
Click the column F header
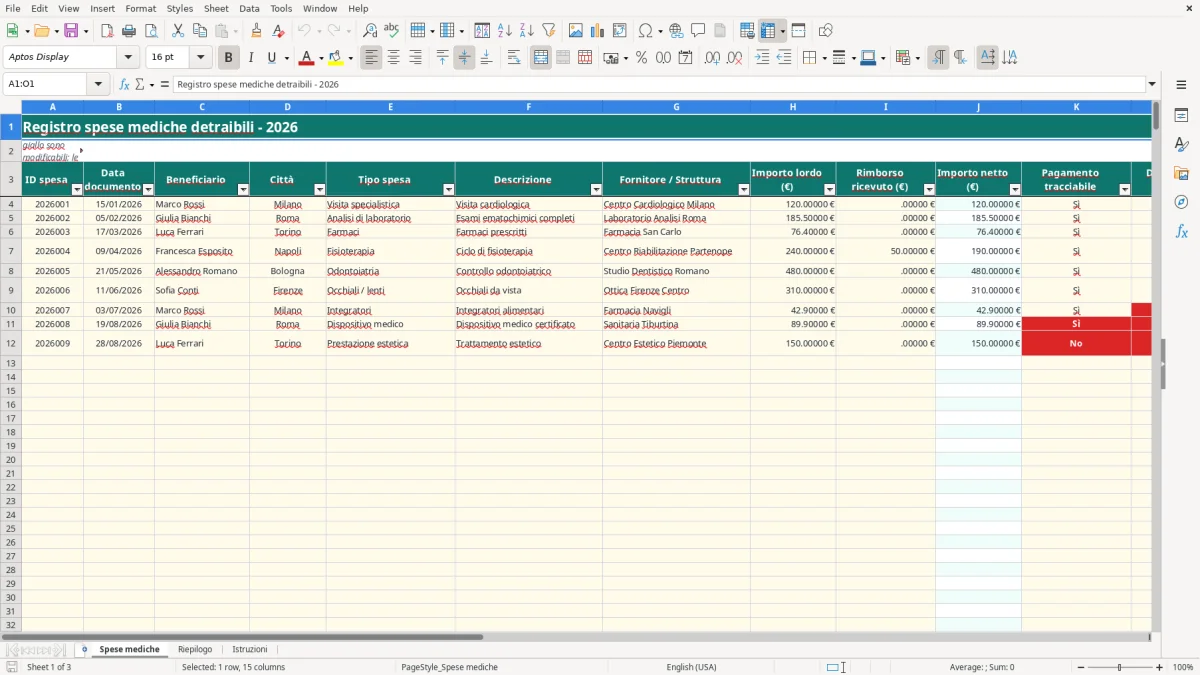[x=528, y=106]
